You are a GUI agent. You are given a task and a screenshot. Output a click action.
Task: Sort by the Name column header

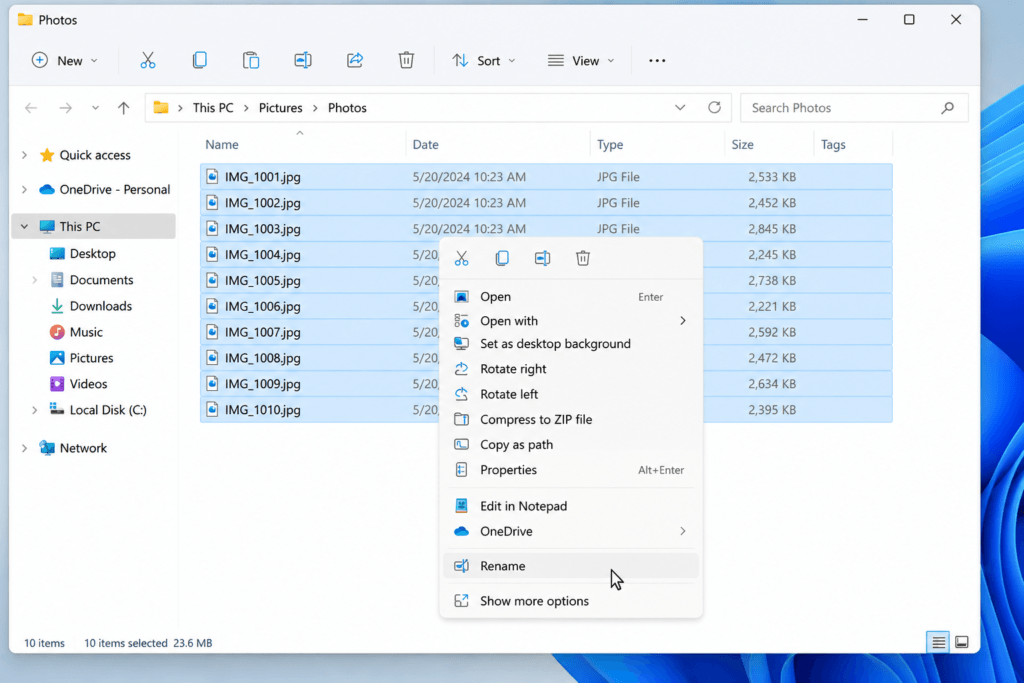[x=221, y=144]
